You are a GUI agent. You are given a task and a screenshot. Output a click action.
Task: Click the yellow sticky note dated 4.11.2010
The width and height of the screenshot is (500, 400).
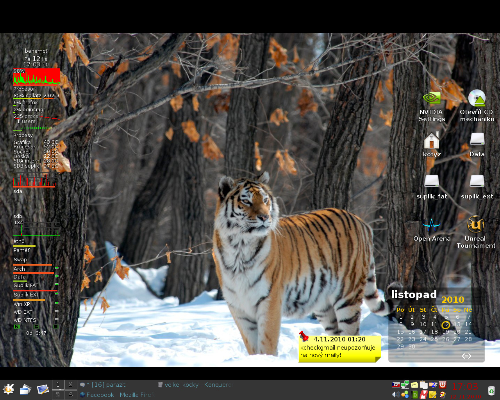tap(340, 349)
